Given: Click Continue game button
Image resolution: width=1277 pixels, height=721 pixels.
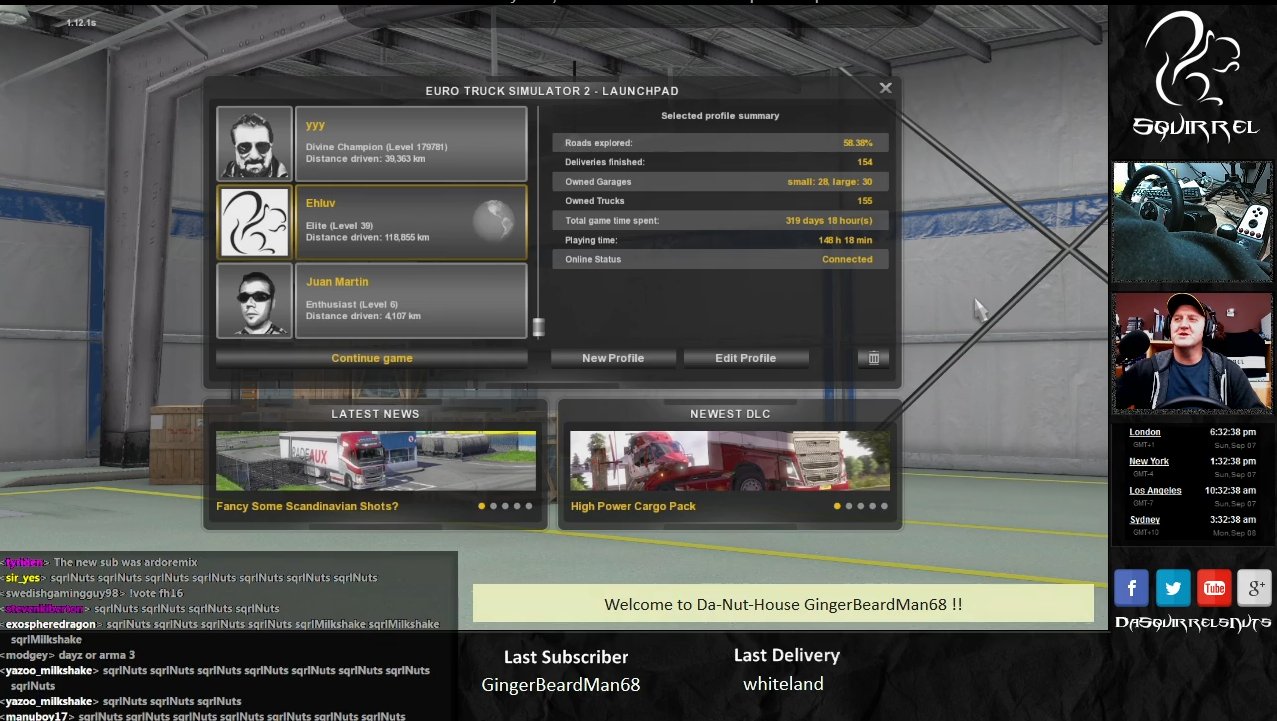Looking at the screenshot, I should click(x=372, y=358).
